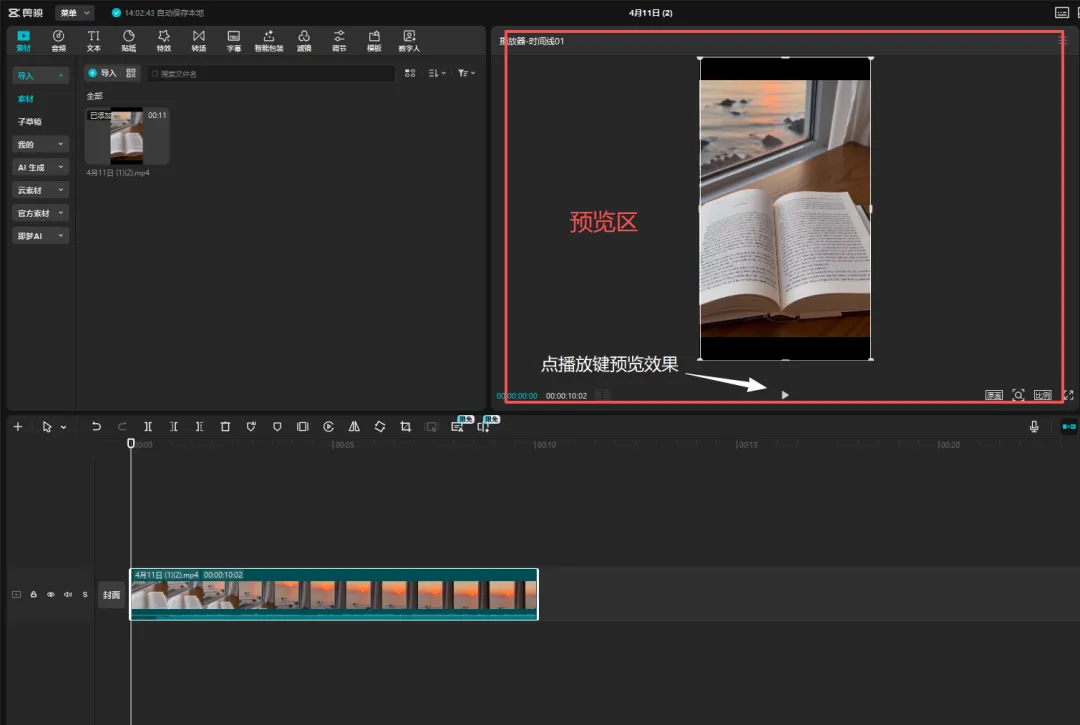Open the 菜单 menu dropdown
Screen dimensions: 1080x725
pyautogui.click(x=74, y=13)
